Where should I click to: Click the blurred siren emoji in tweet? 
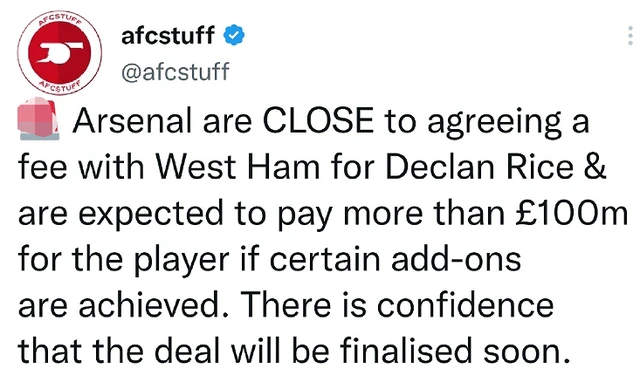38,119
